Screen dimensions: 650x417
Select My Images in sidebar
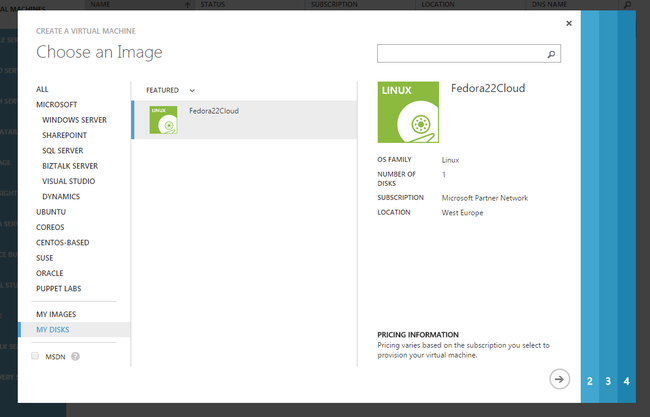[56, 314]
